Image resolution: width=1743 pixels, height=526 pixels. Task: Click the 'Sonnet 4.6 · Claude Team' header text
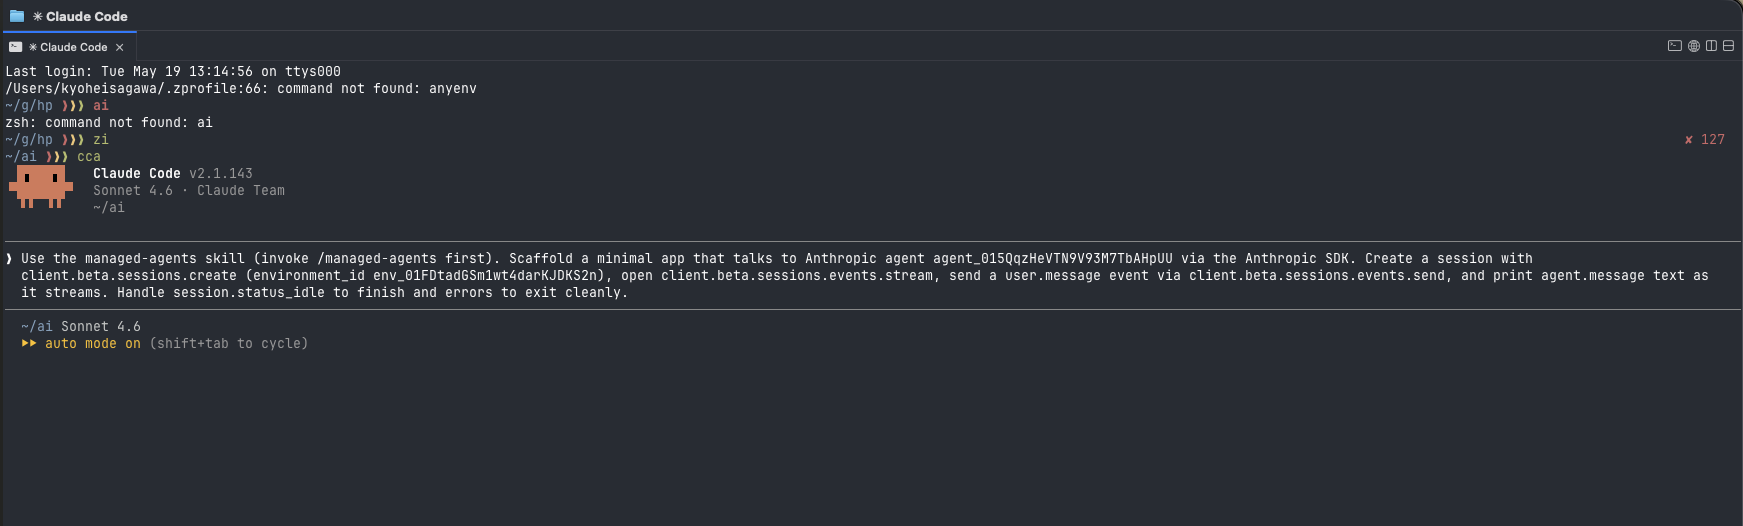189,190
